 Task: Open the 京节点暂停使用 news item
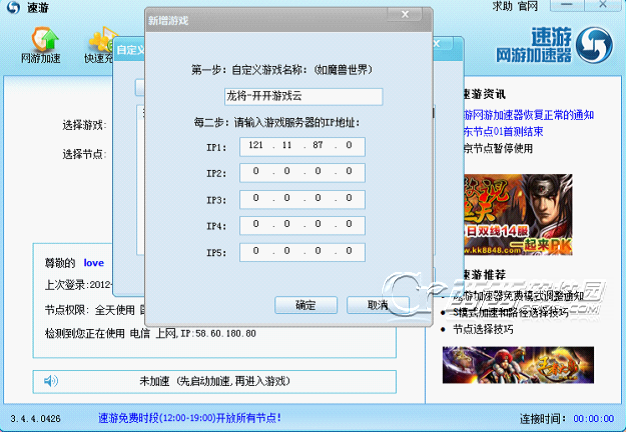pos(498,149)
